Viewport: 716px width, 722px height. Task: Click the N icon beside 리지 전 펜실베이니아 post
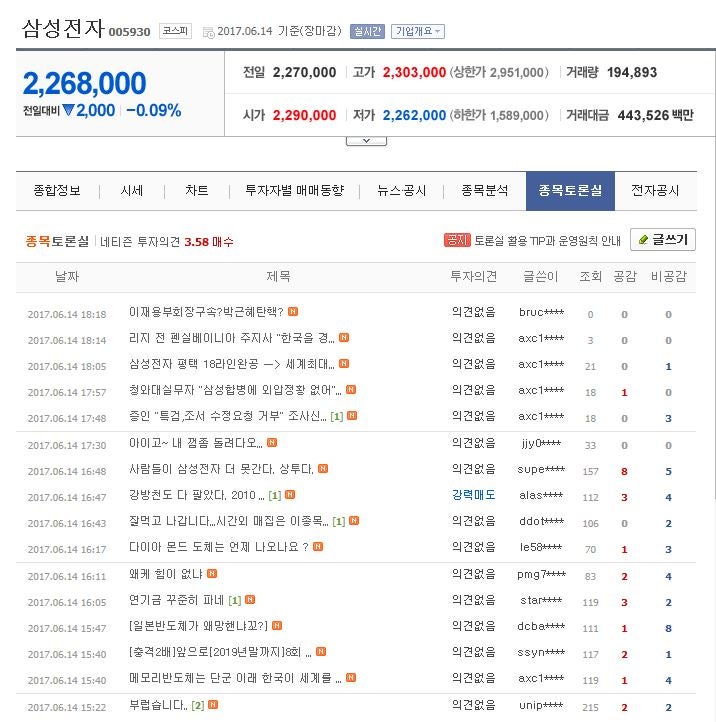(x=344, y=338)
